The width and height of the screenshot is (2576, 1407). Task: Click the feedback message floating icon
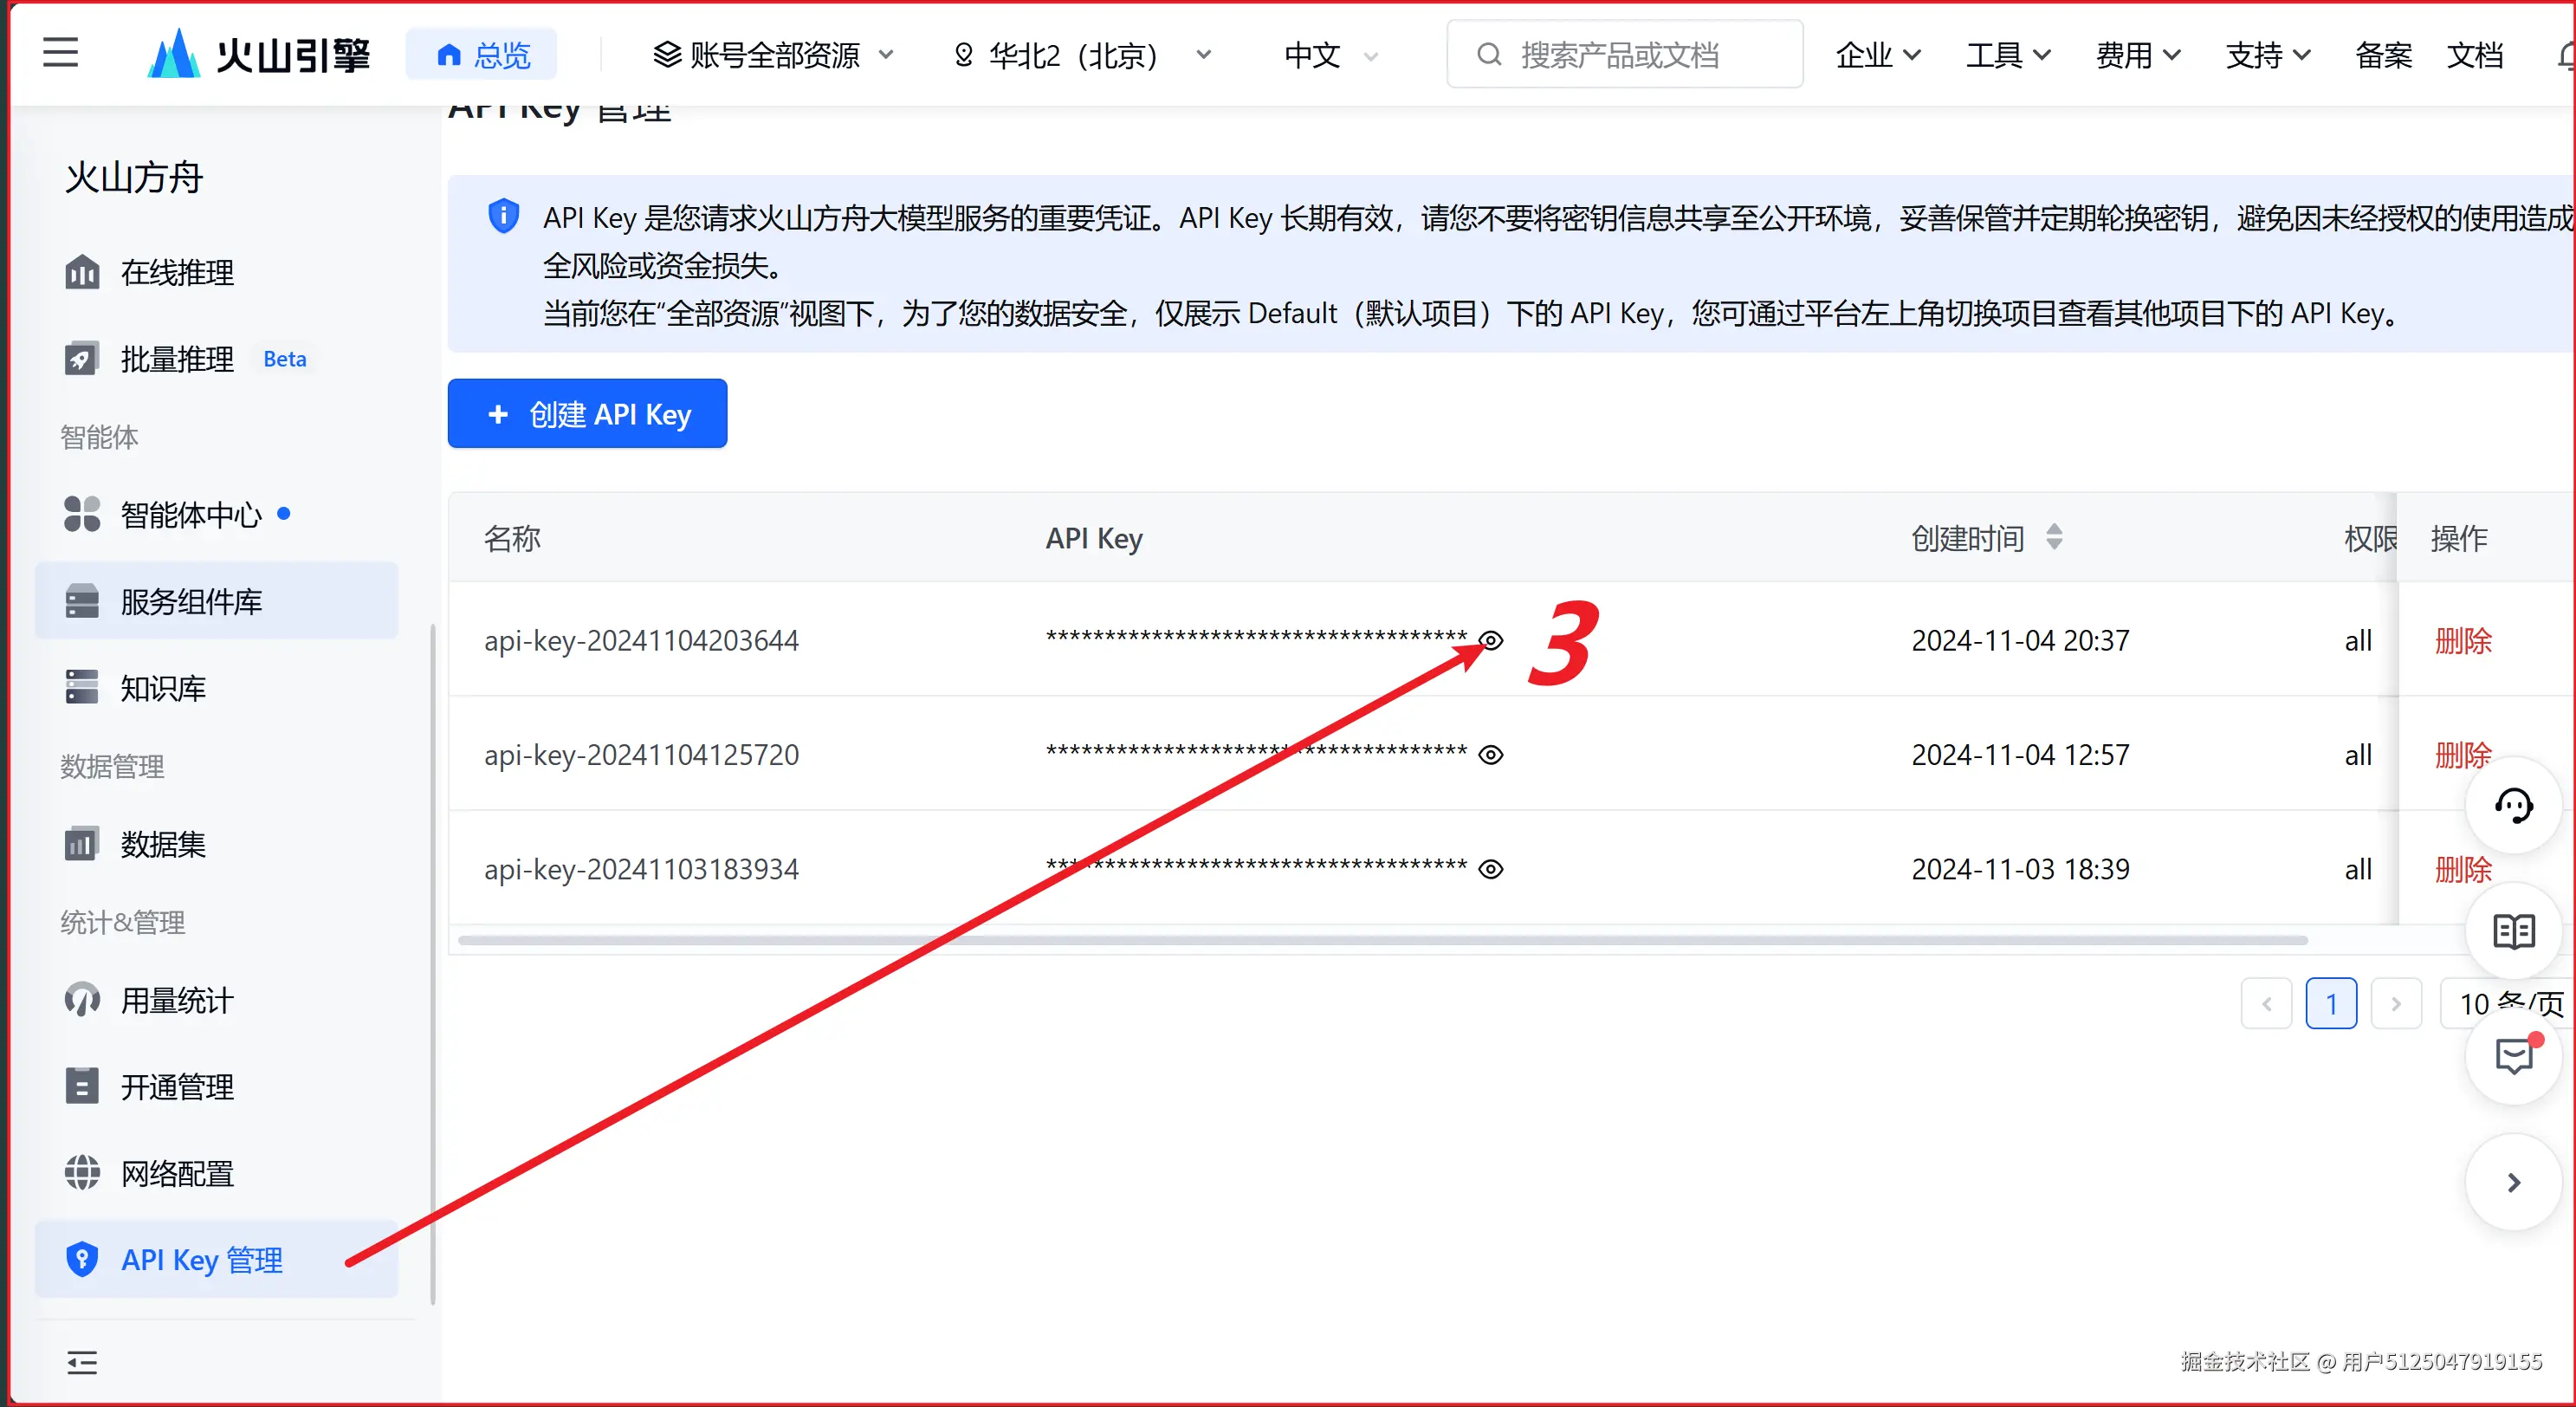coord(2512,1056)
